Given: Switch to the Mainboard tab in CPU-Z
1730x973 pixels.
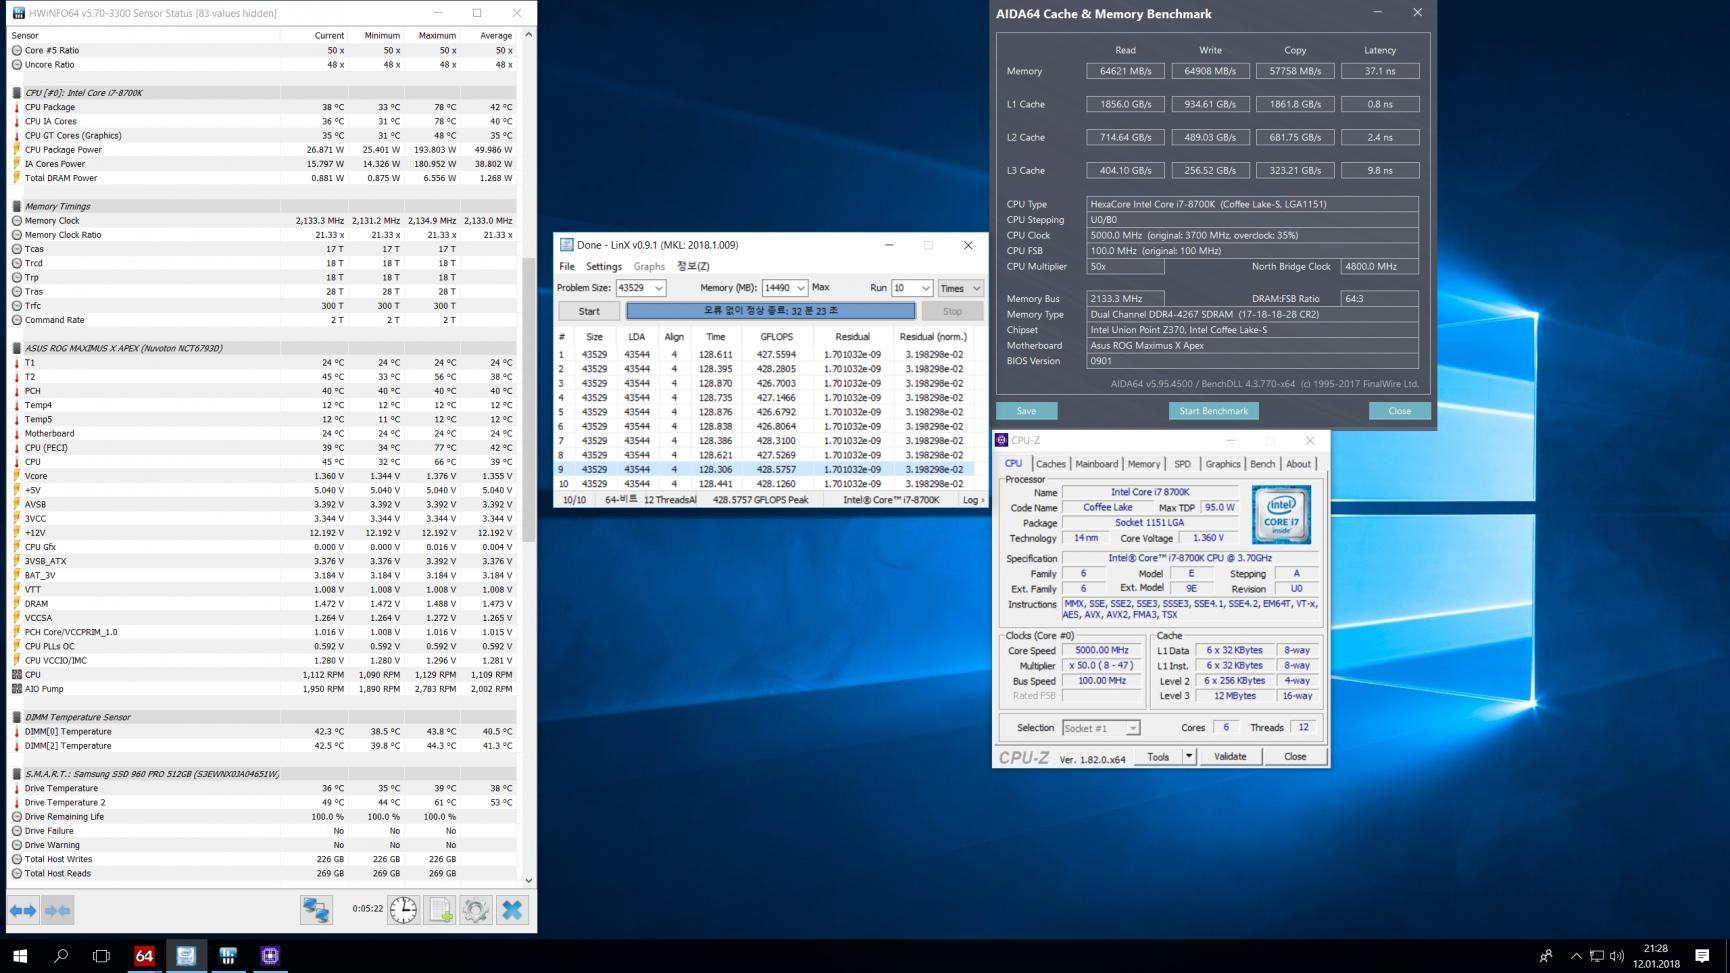Looking at the screenshot, I should (x=1096, y=464).
